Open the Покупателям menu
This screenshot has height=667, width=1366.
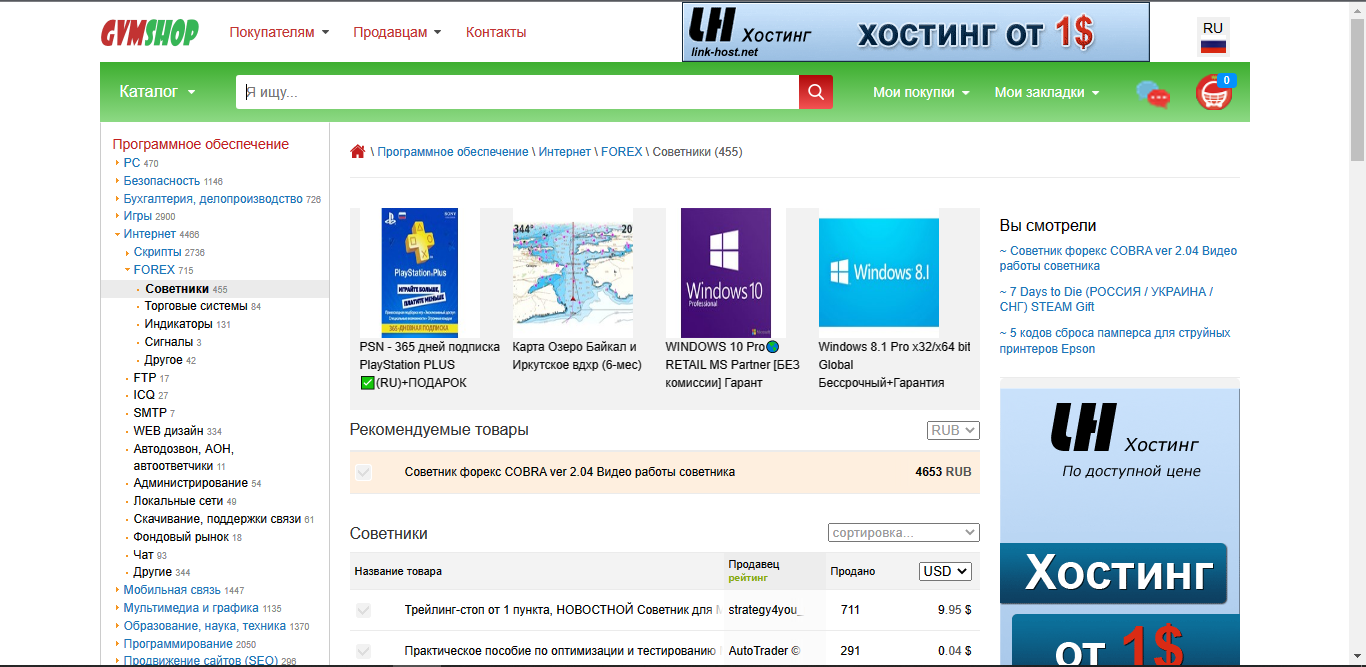tap(279, 32)
